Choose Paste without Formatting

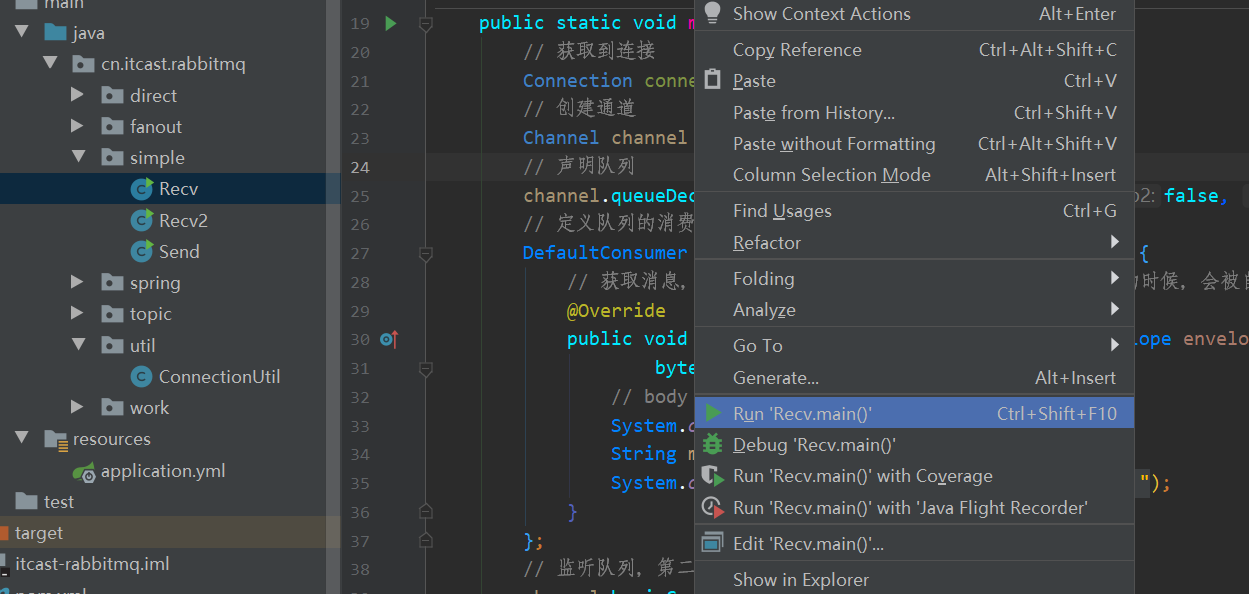coord(914,144)
